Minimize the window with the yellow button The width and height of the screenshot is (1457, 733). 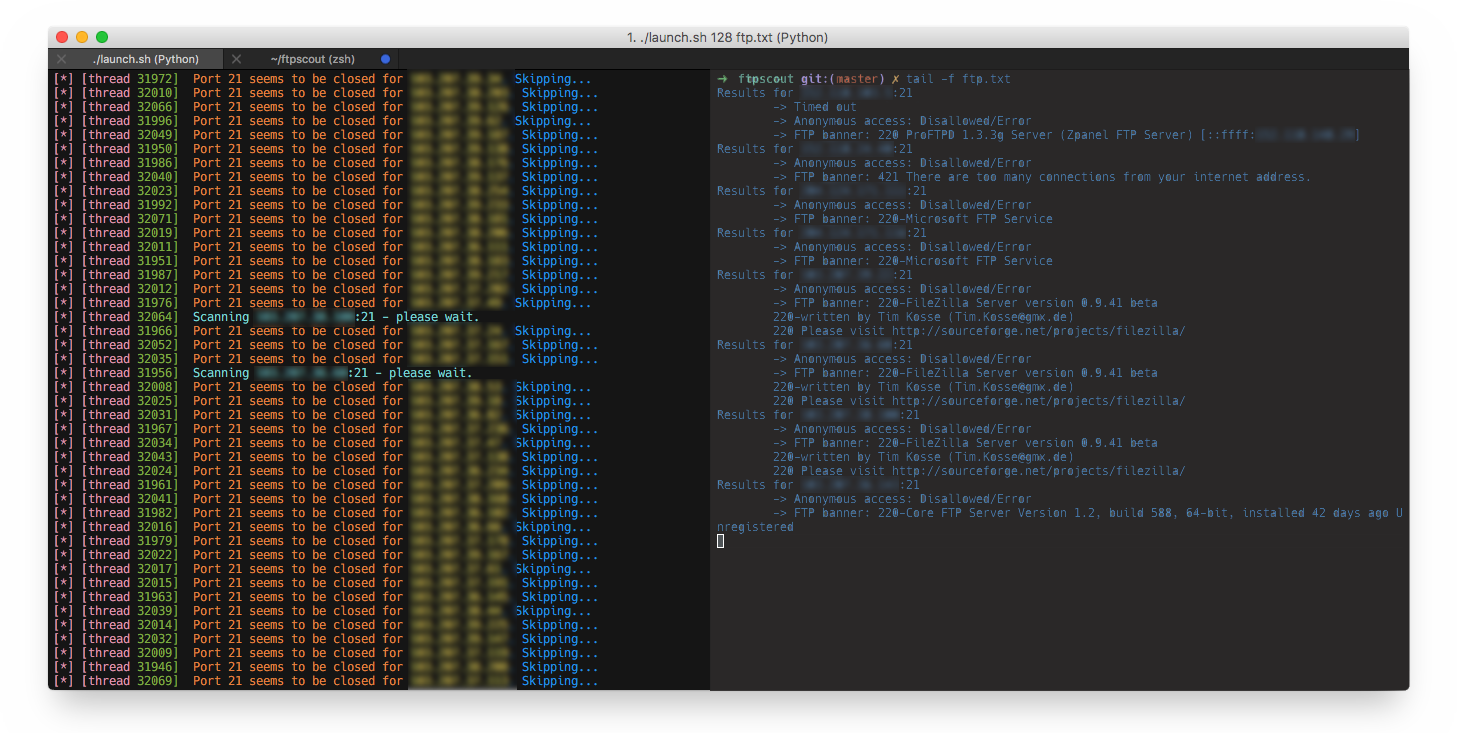click(x=82, y=37)
